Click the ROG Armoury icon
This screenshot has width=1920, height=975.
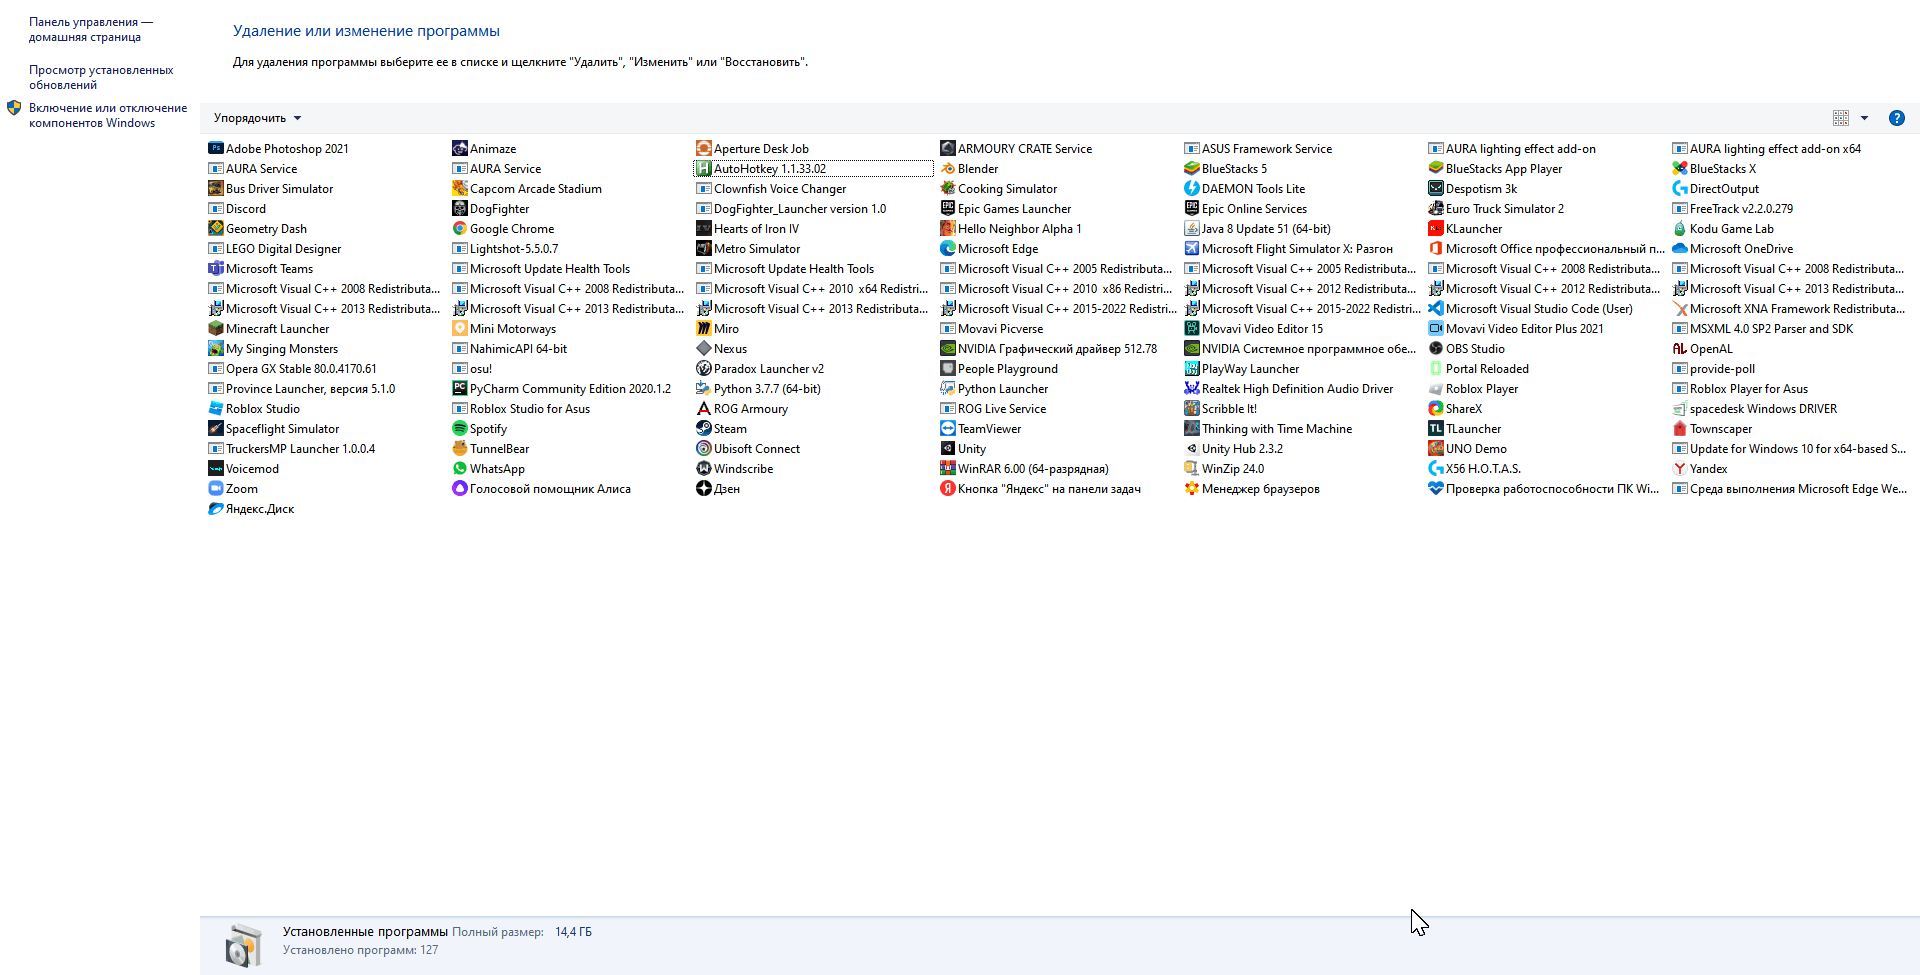point(703,408)
